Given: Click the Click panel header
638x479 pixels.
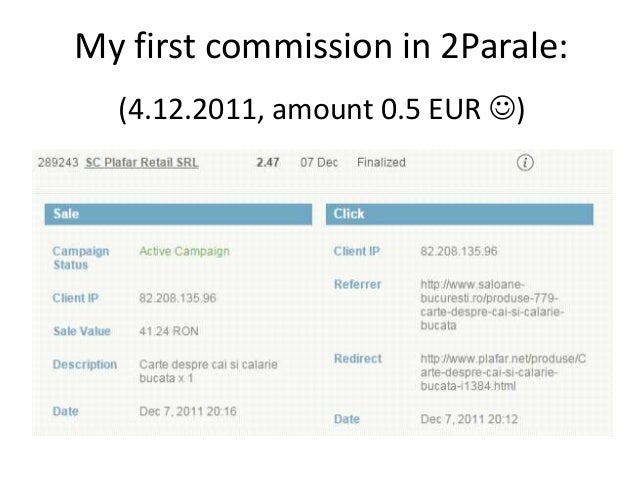Looking at the screenshot, I should 459,214.
